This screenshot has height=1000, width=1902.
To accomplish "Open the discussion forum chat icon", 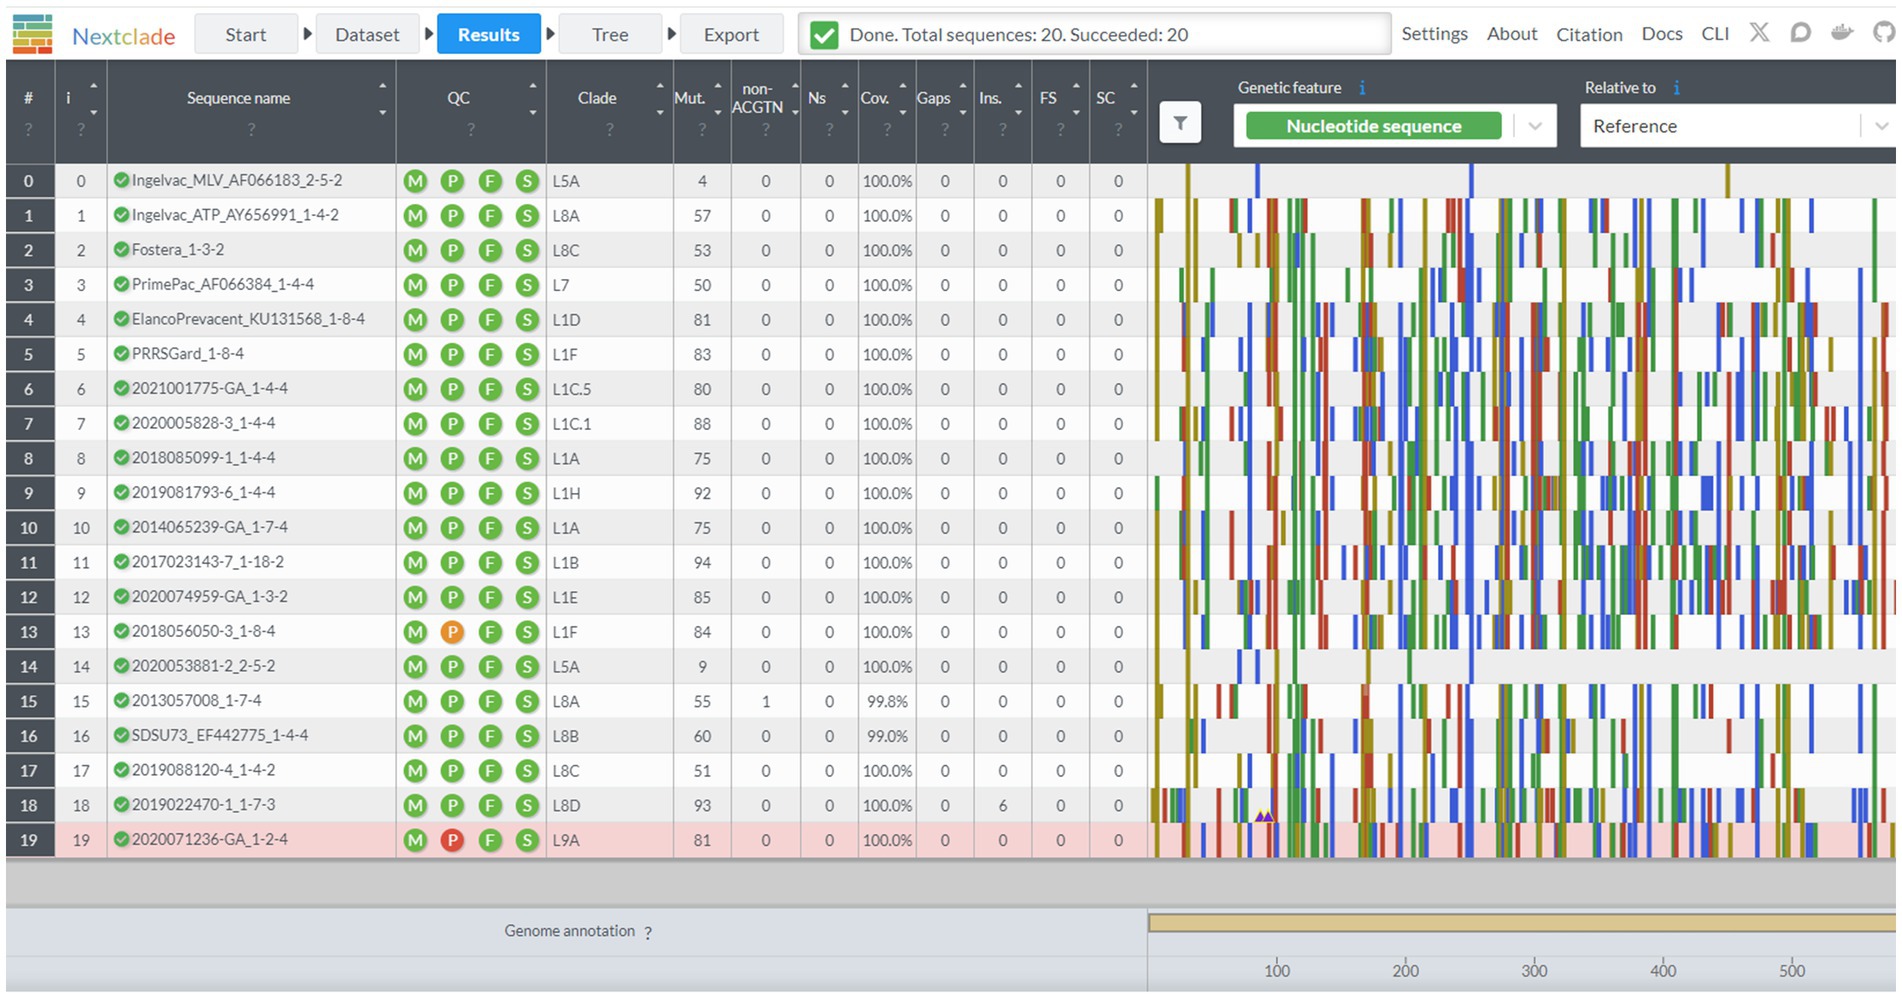I will click(1800, 33).
